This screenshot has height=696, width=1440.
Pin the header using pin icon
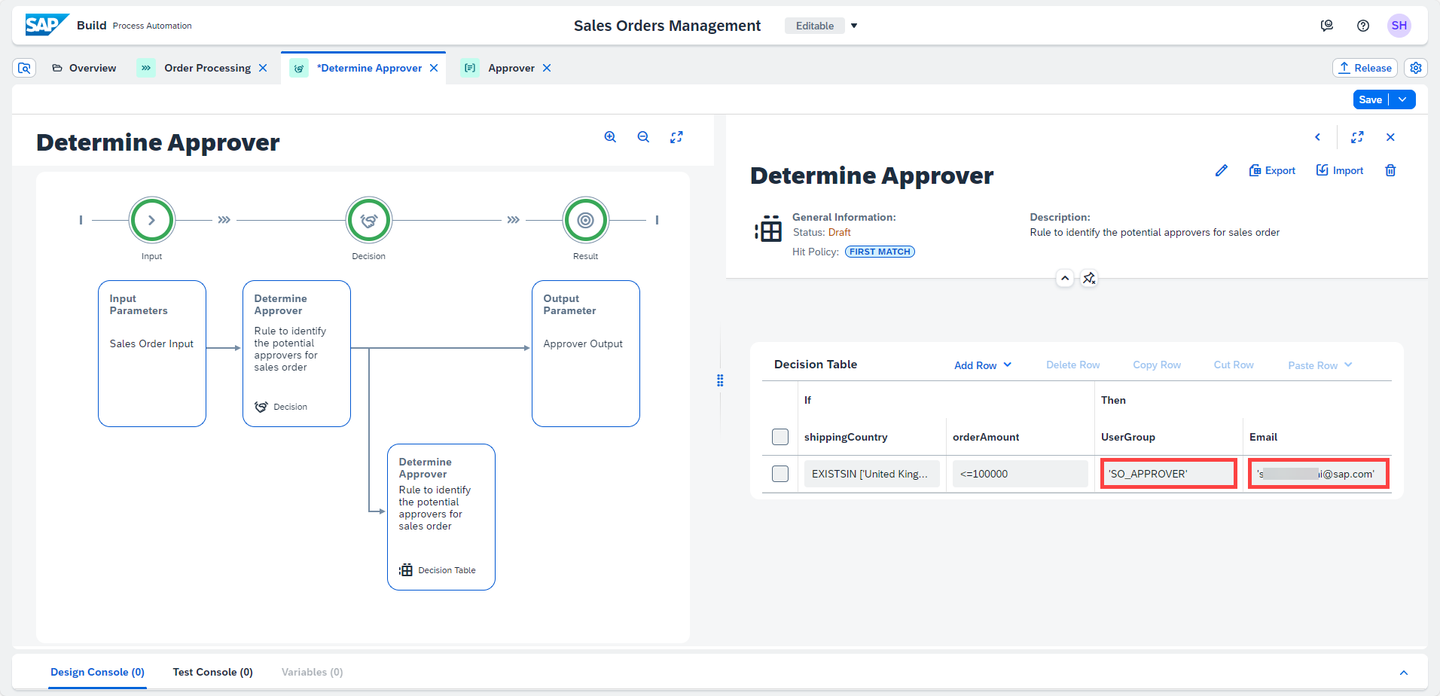(x=1090, y=278)
